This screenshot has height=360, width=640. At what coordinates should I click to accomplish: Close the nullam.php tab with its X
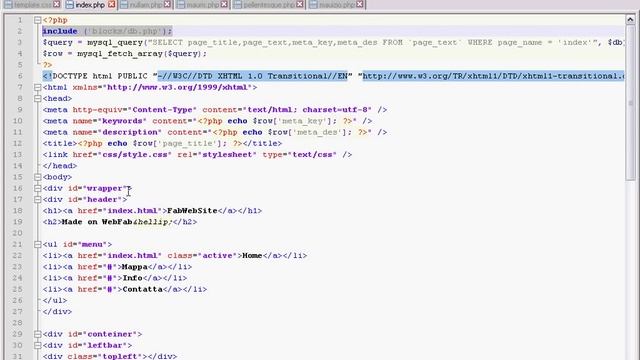(167, 4)
